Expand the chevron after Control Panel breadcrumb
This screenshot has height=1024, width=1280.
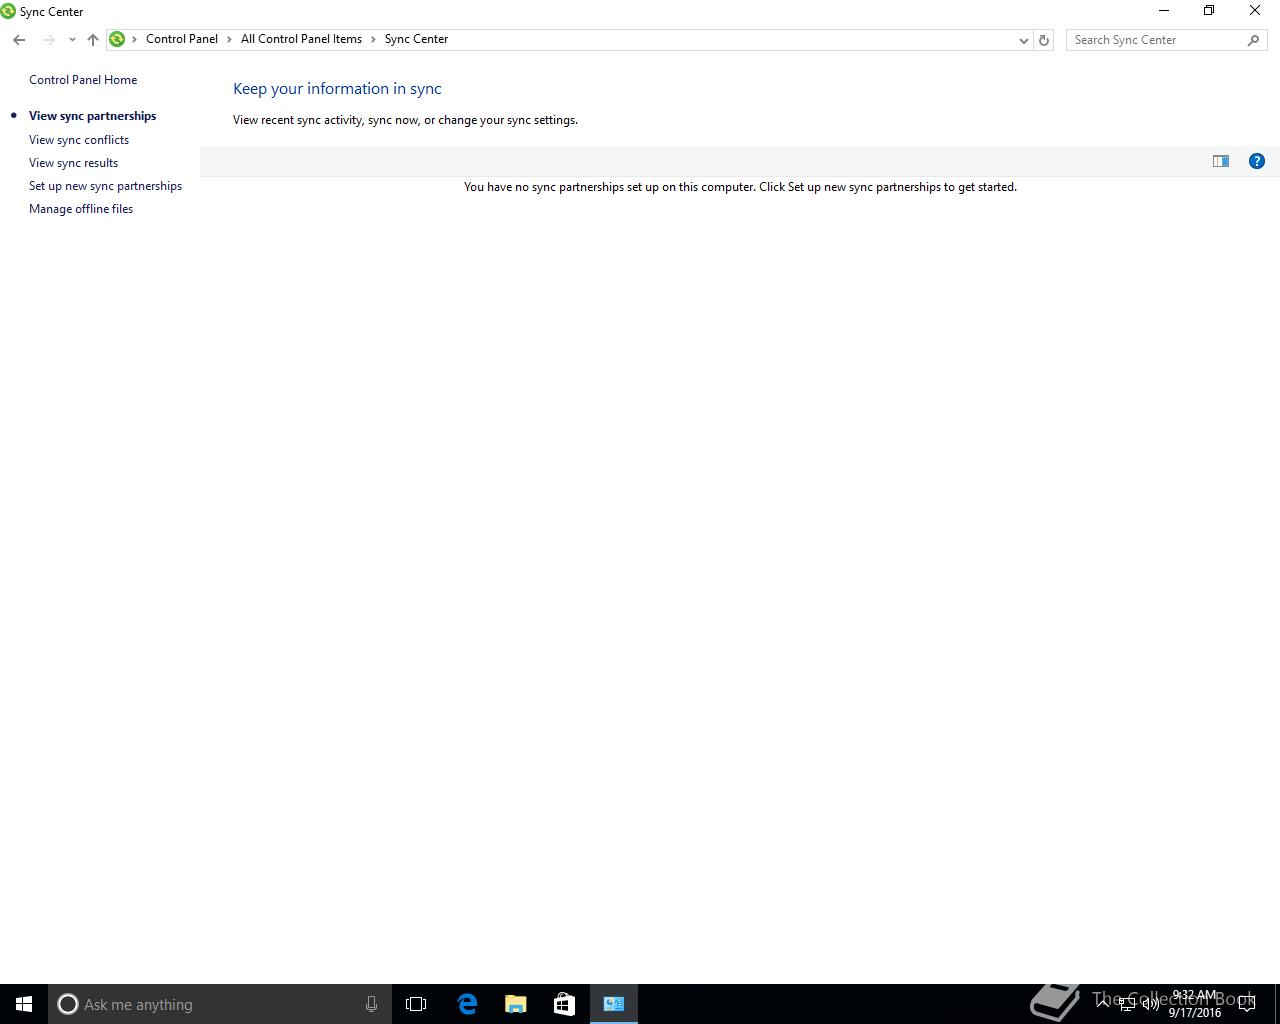(229, 39)
